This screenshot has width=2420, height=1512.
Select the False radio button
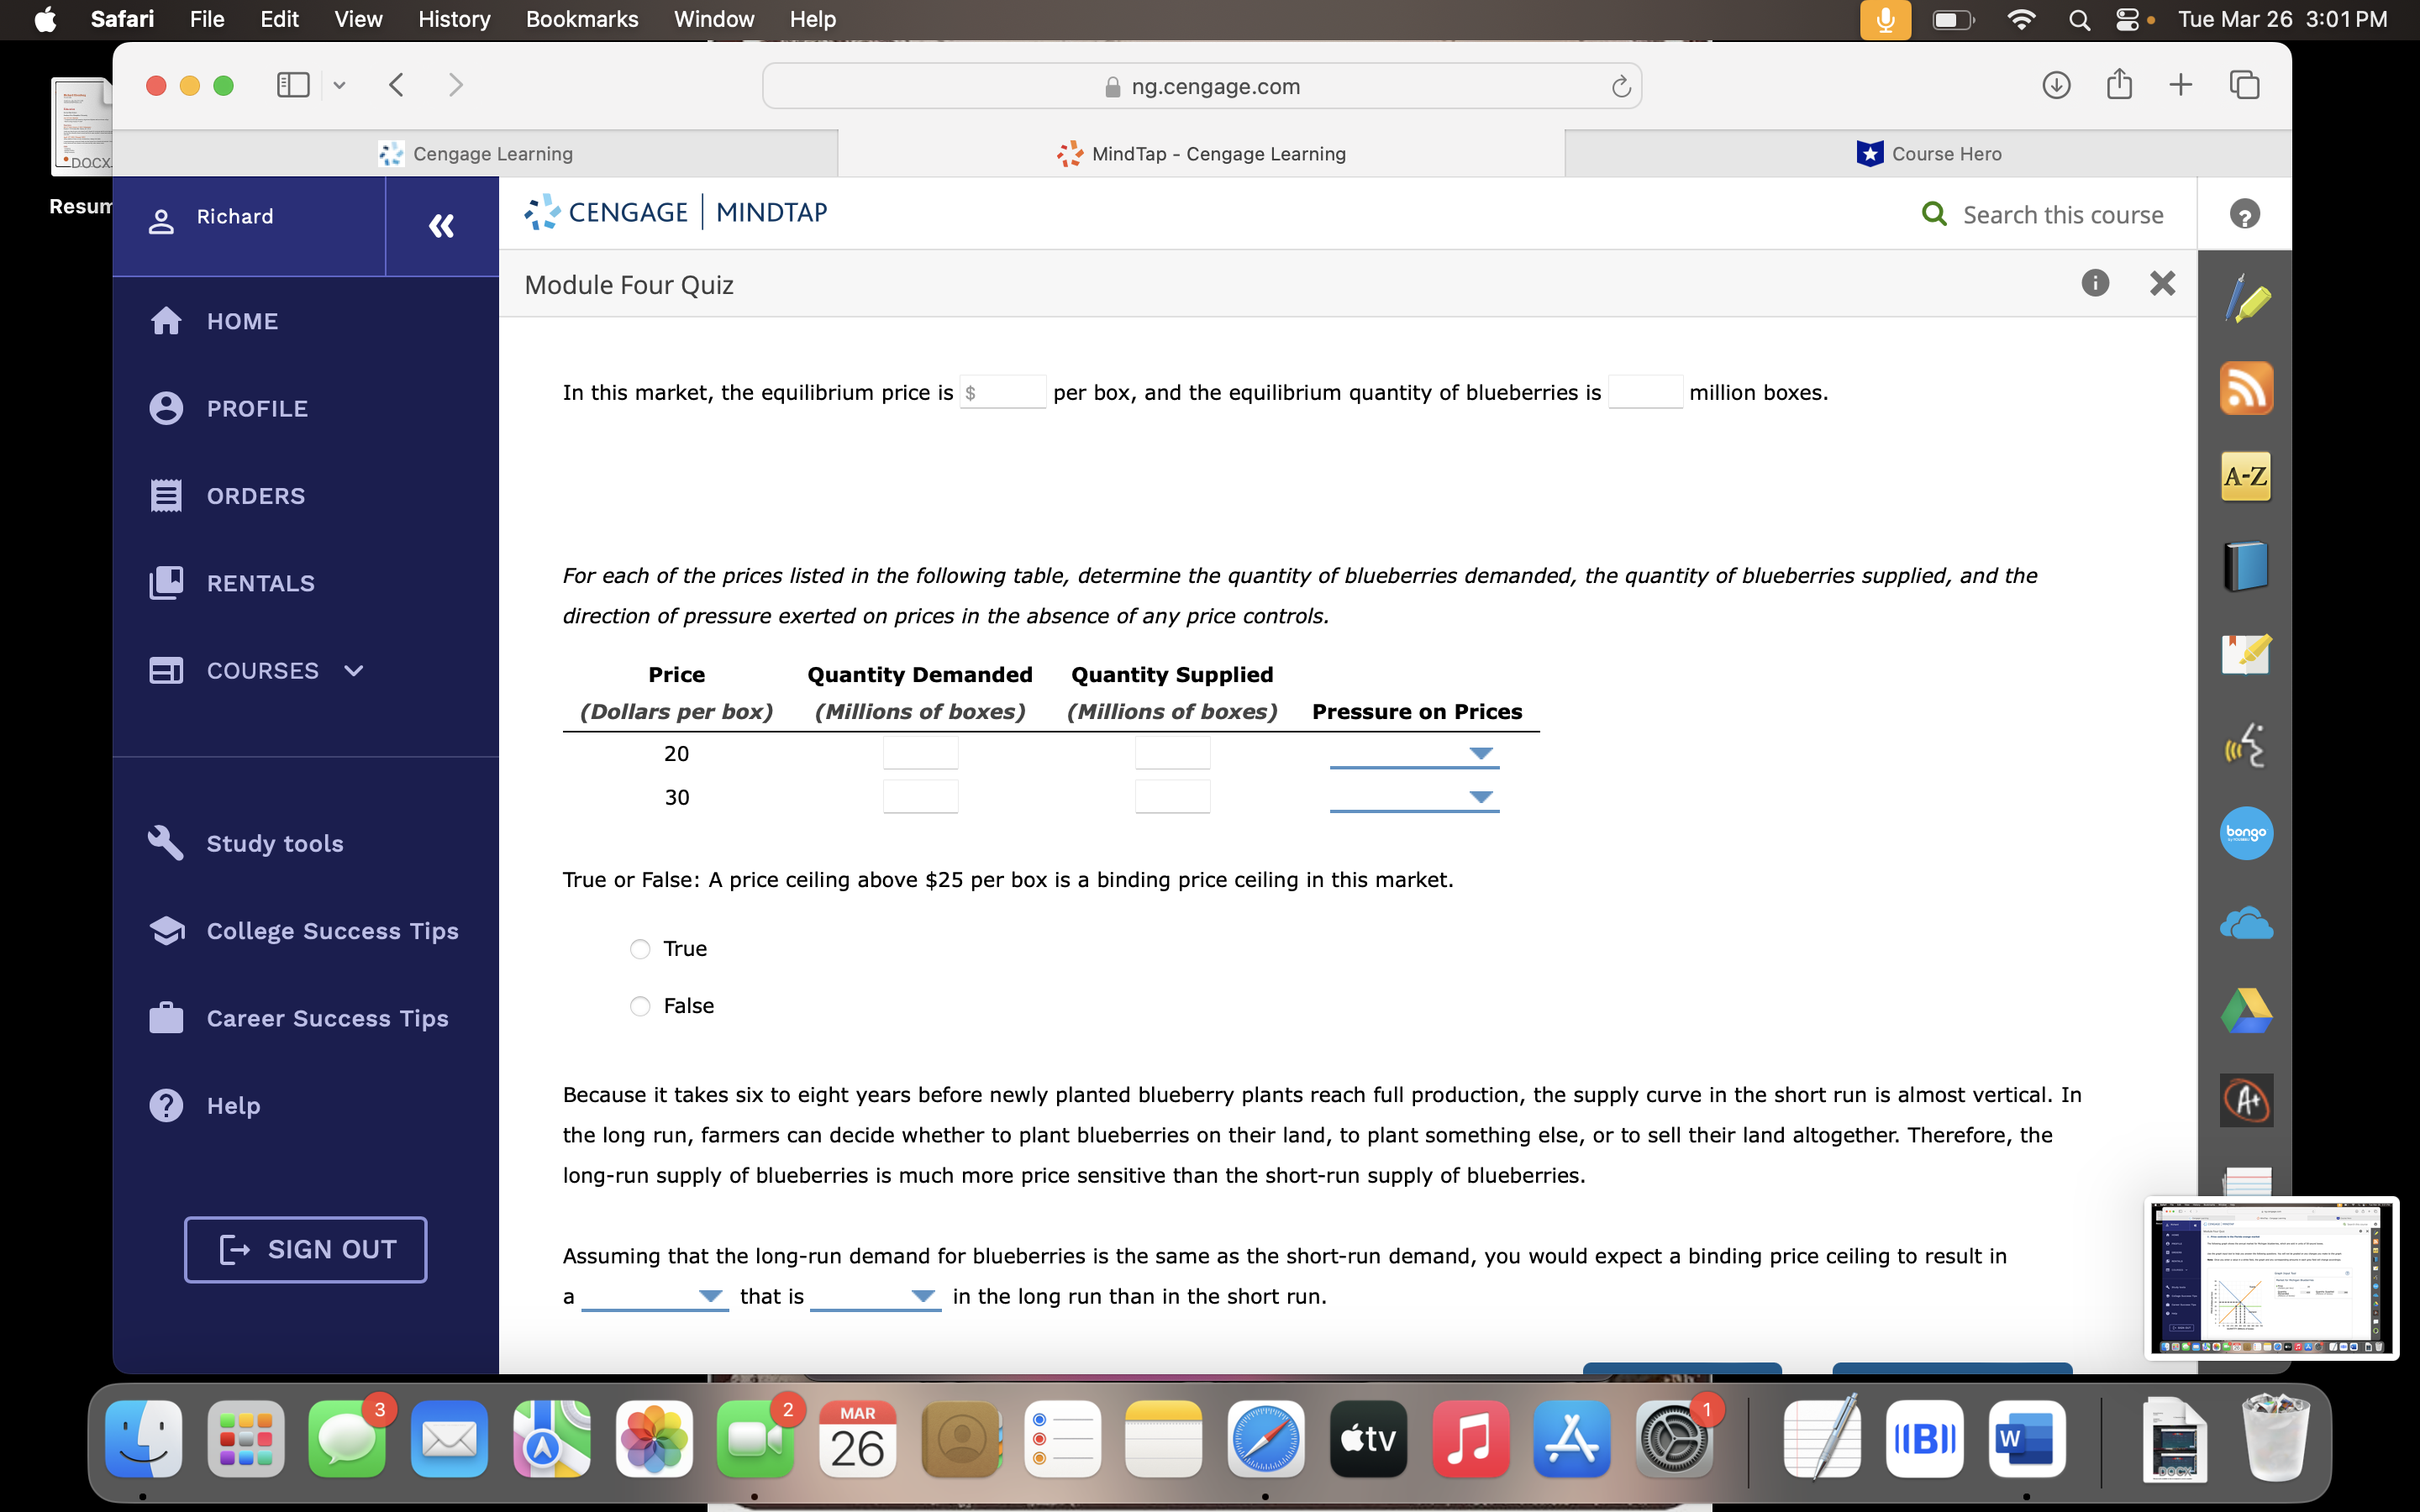640,1005
